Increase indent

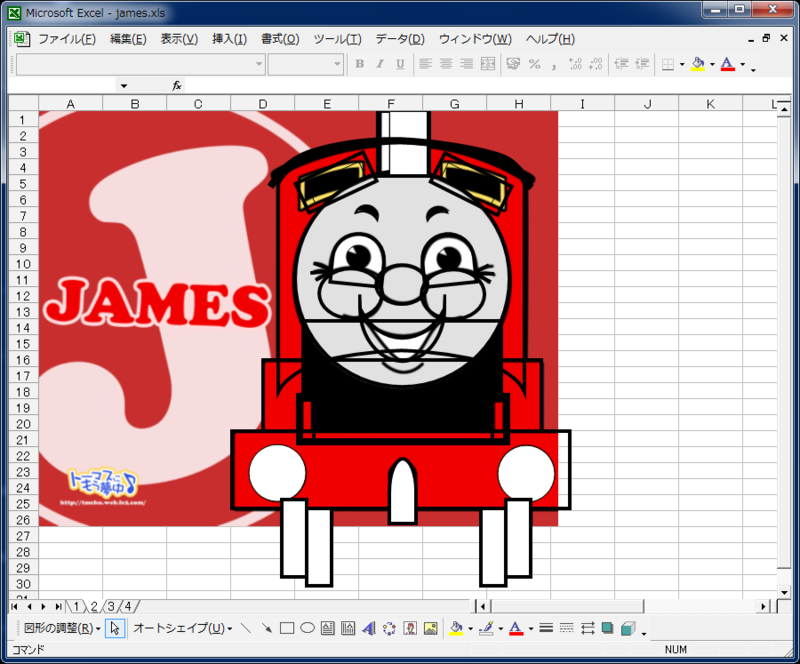tap(642, 64)
